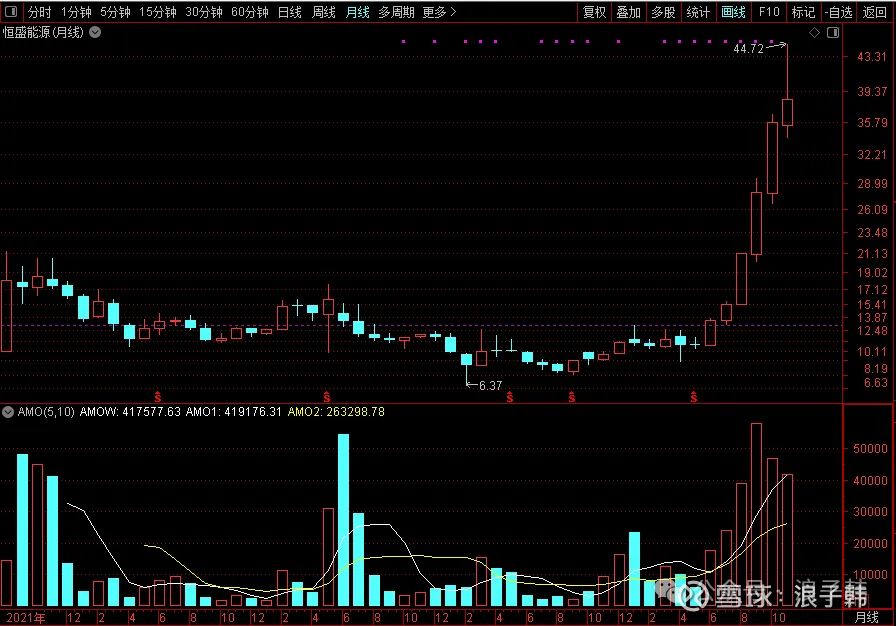This screenshot has height=626, width=896.
Task: Open F10 company information
Action: pyautogui.click(x=769, y=12)
